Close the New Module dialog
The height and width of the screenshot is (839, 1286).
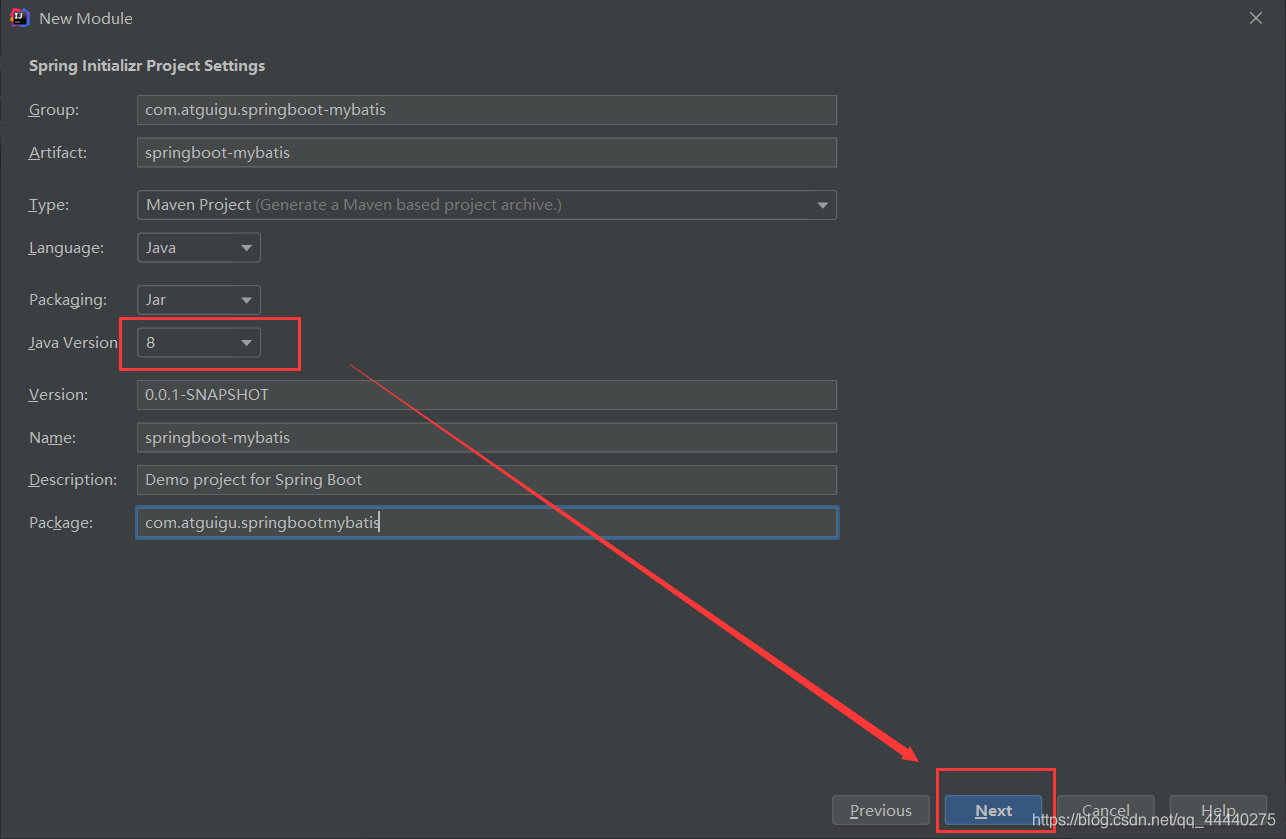1257,18
